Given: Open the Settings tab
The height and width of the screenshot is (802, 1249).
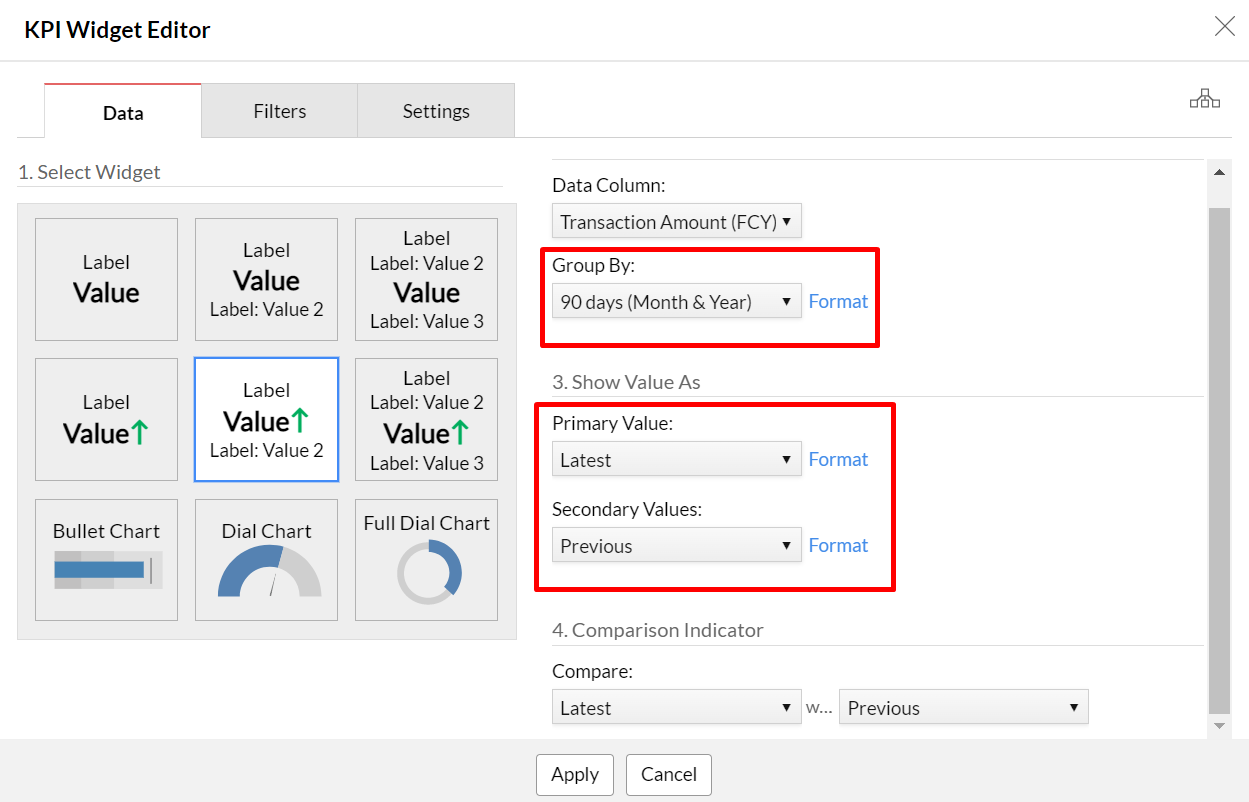Looking at the screenshot, I should (436, 111).
